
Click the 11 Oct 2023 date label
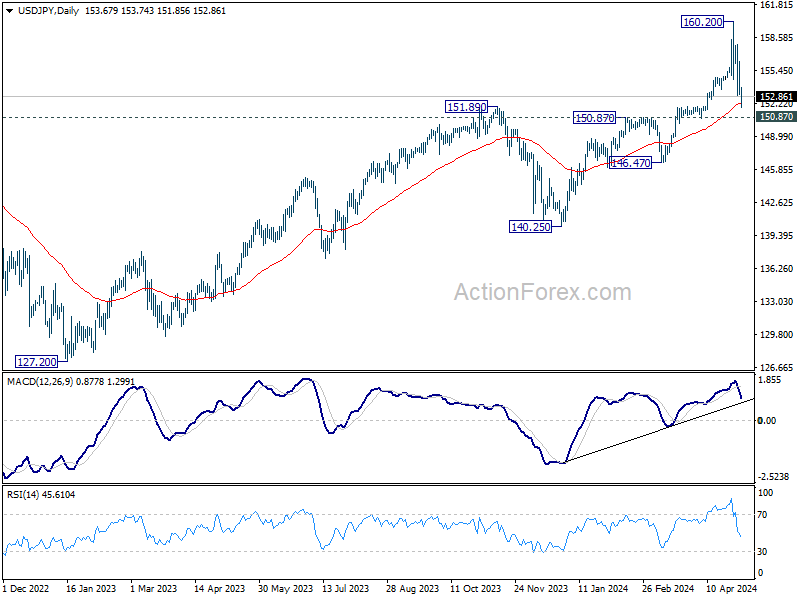[477, 588]
